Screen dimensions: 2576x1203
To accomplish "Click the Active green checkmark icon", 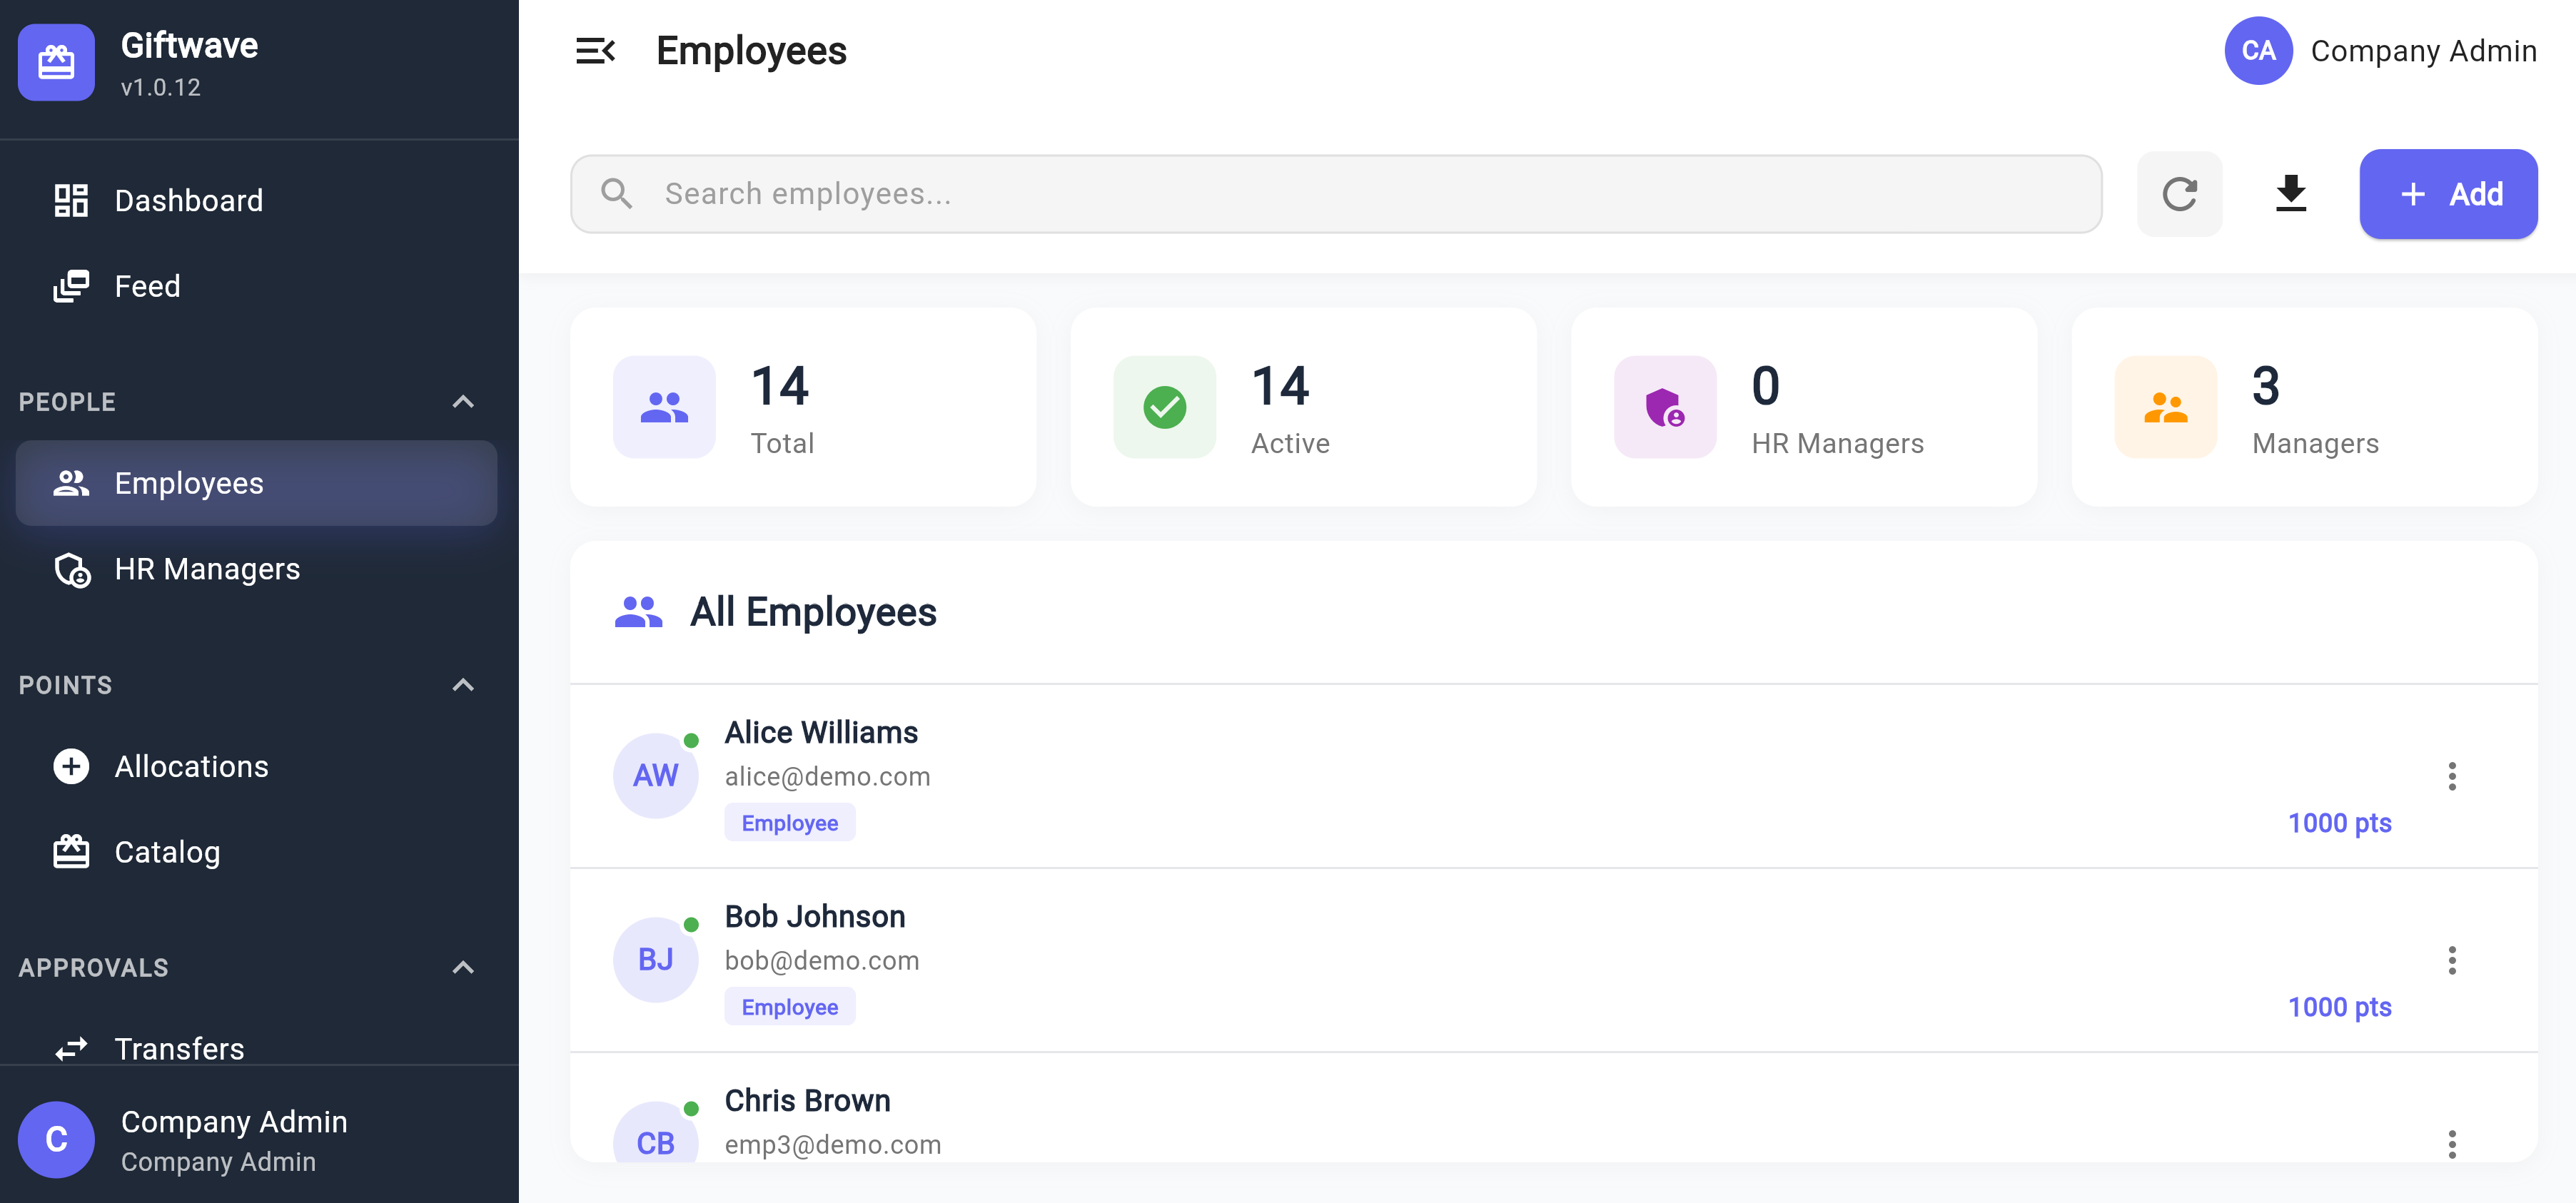I will tap(1164, 407).
